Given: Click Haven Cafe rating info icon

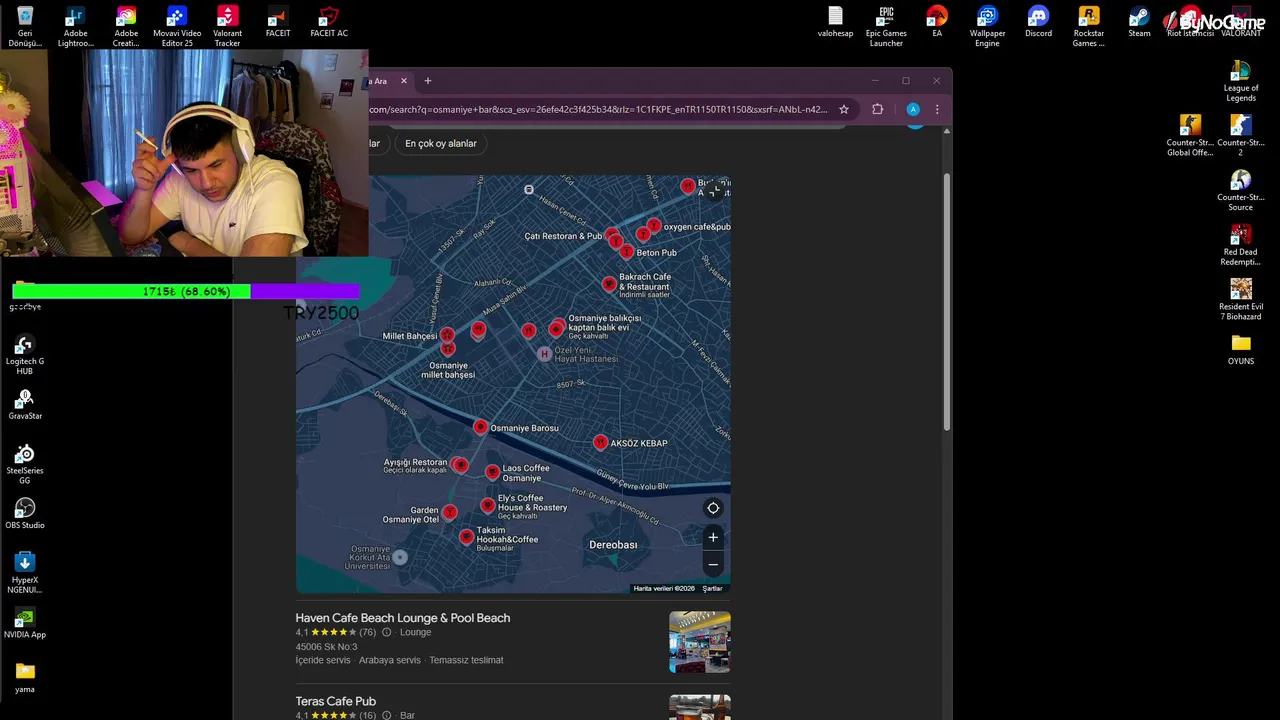Looking at the screenshot, I should (386, 632).
